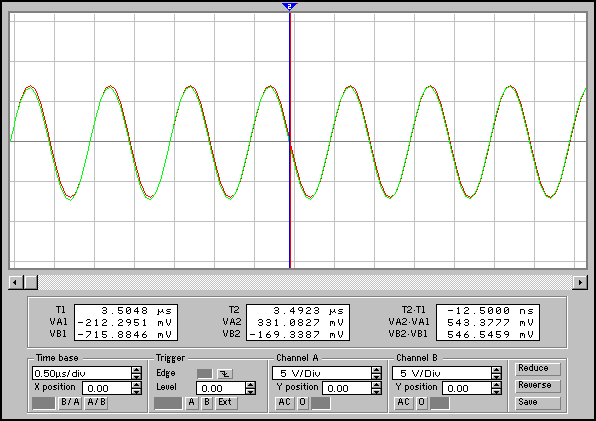596x421 pixels.
Task: Click the VA2 reading 331.0827 mV
Action: pos(301,323)
